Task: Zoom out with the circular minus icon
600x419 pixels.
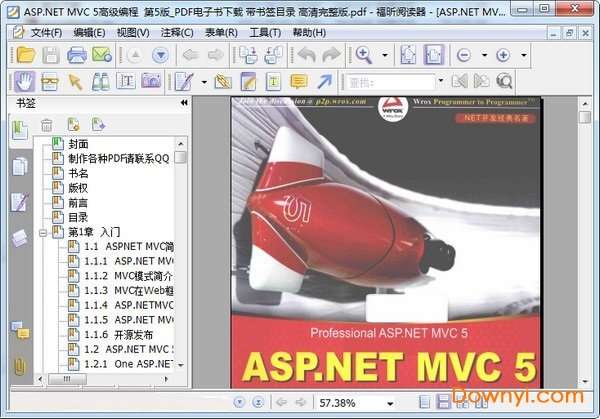Action: (464, 55)
